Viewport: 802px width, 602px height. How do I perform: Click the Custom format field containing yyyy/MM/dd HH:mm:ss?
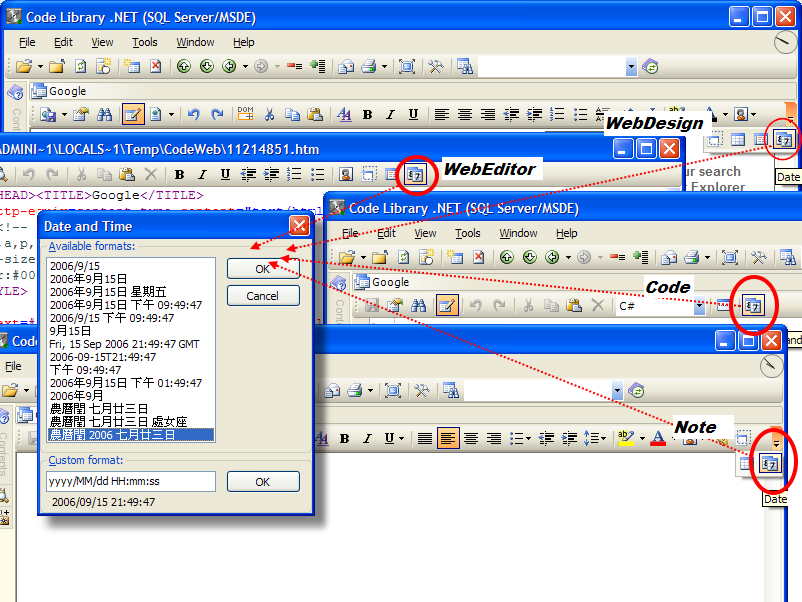[x=131, y=481]
